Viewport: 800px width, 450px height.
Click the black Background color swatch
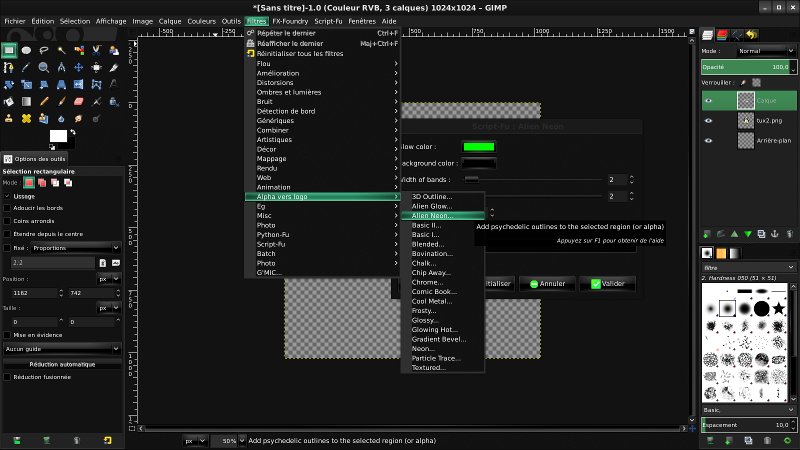[x=479, y=163]
